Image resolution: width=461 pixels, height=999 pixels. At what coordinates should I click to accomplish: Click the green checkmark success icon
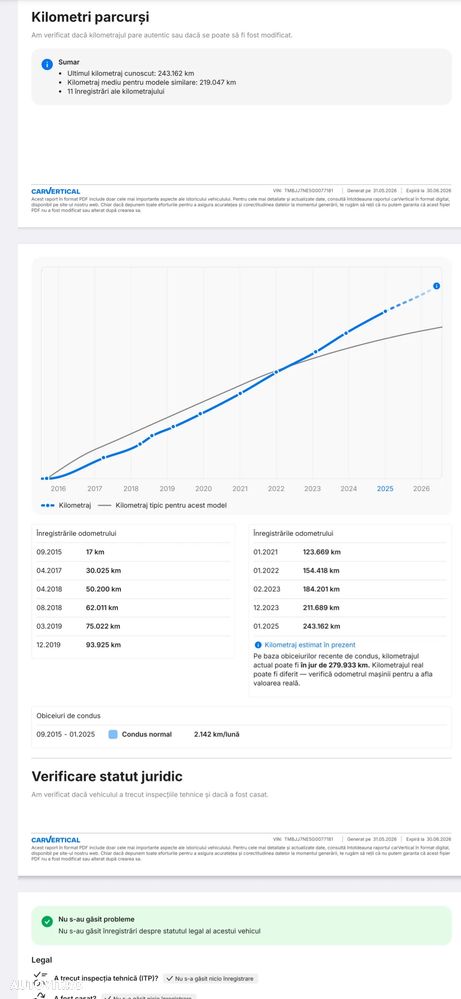coord(46,921)
